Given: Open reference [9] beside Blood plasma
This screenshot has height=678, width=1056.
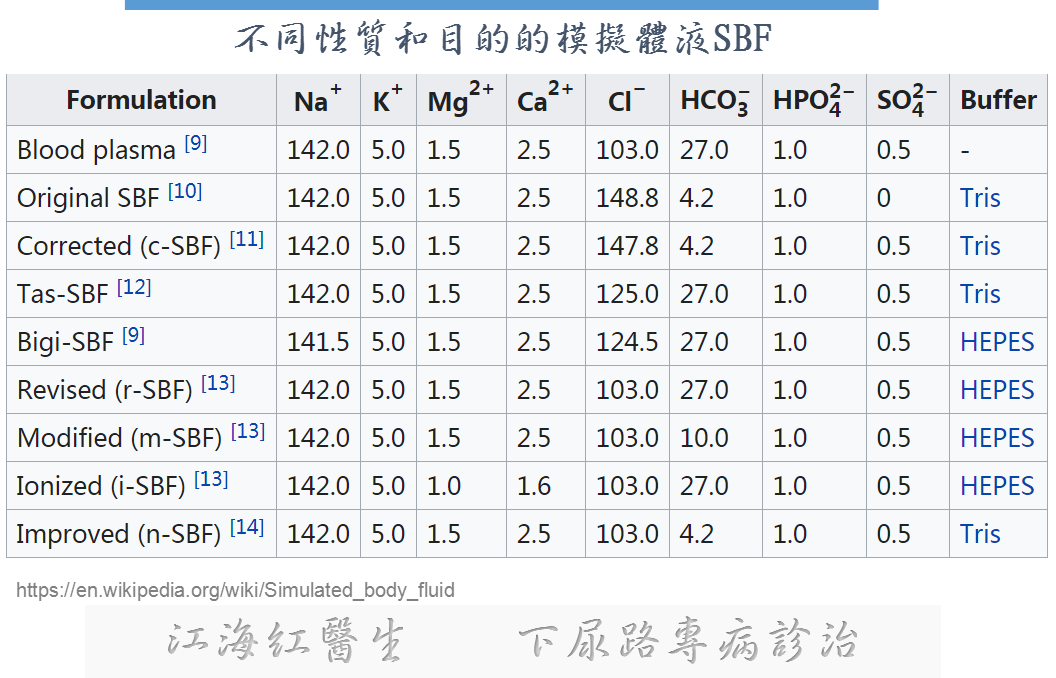Looking at the screenshot, I should point(196,143).
